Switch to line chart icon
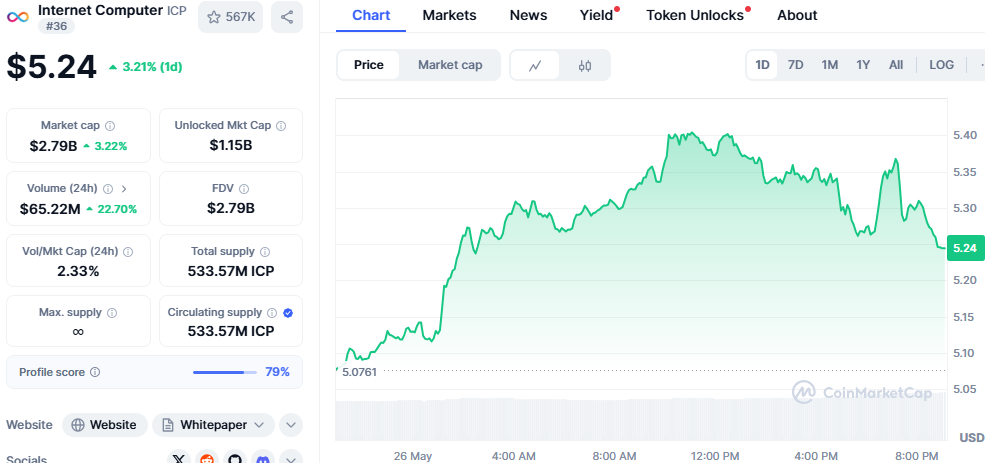This screenshot has width=985, height=463. coord(535,65)
